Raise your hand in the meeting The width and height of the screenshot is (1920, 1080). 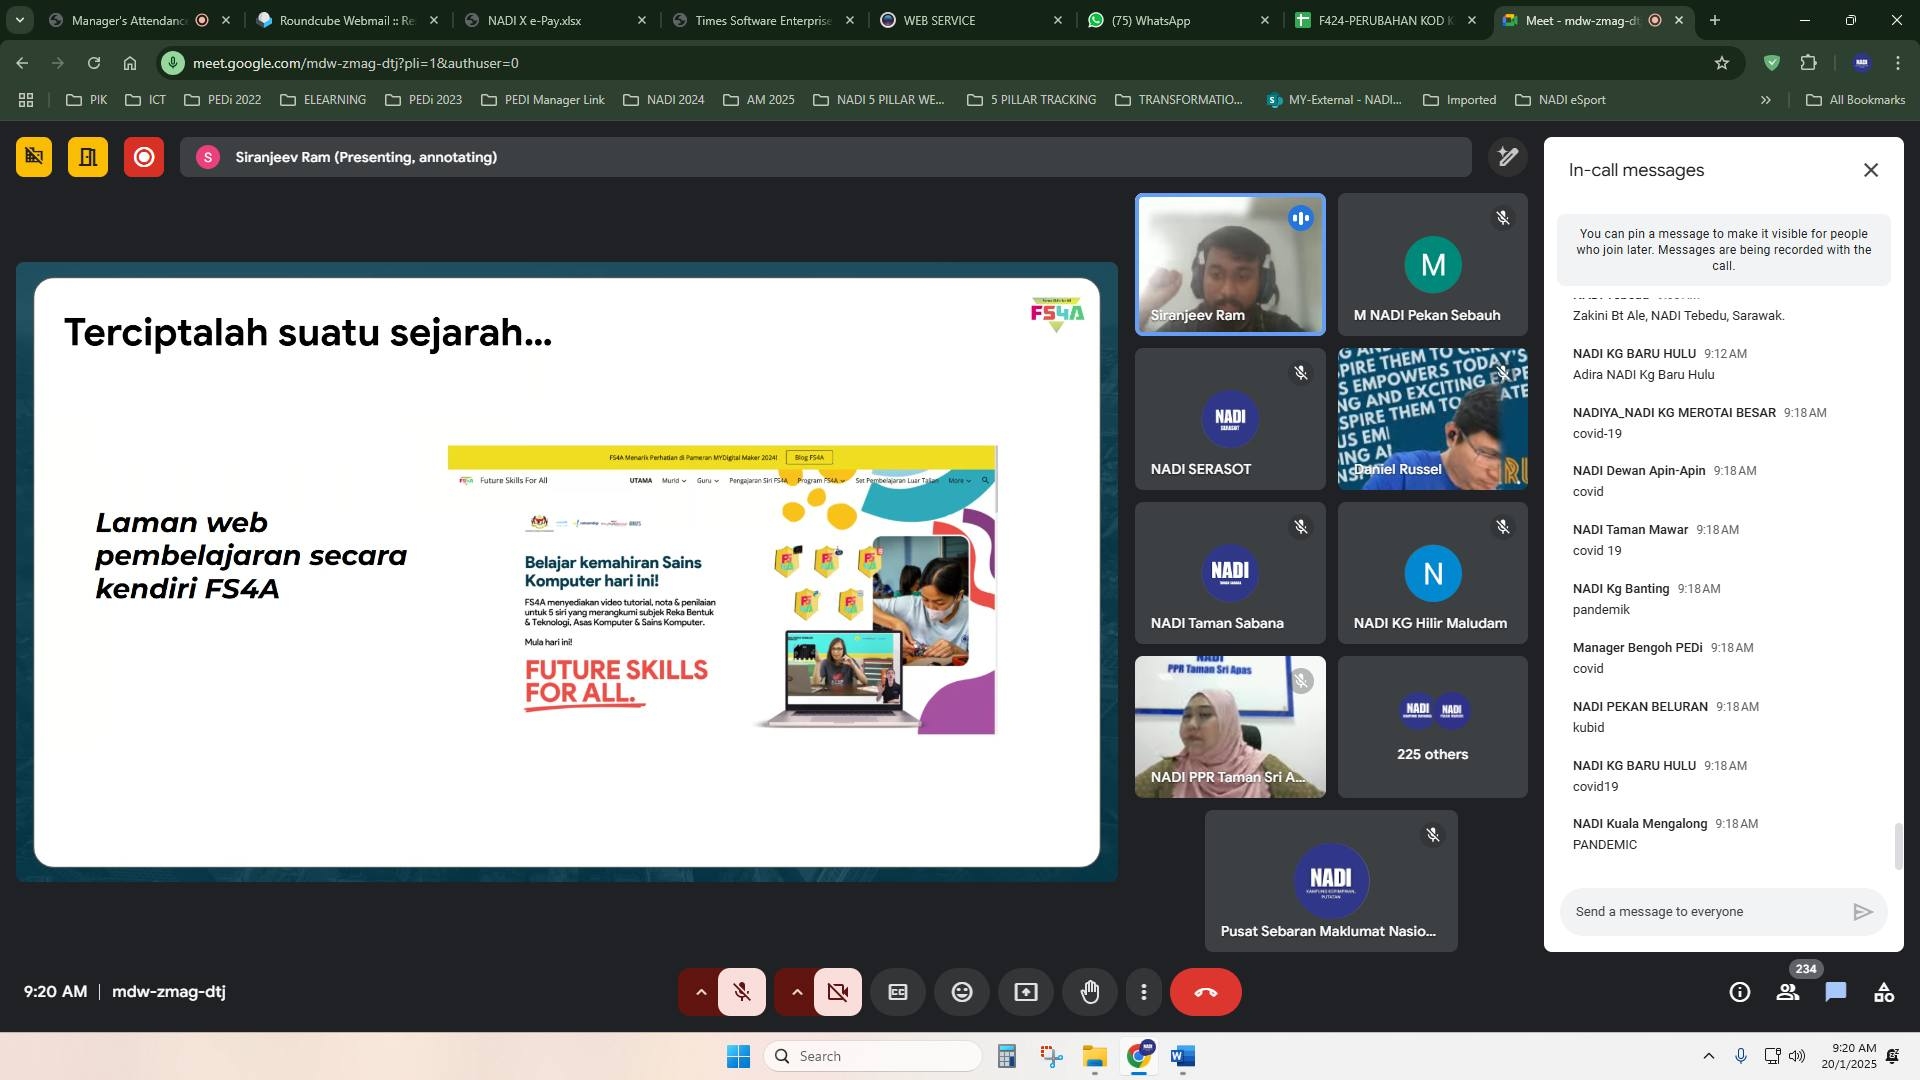1090,992
